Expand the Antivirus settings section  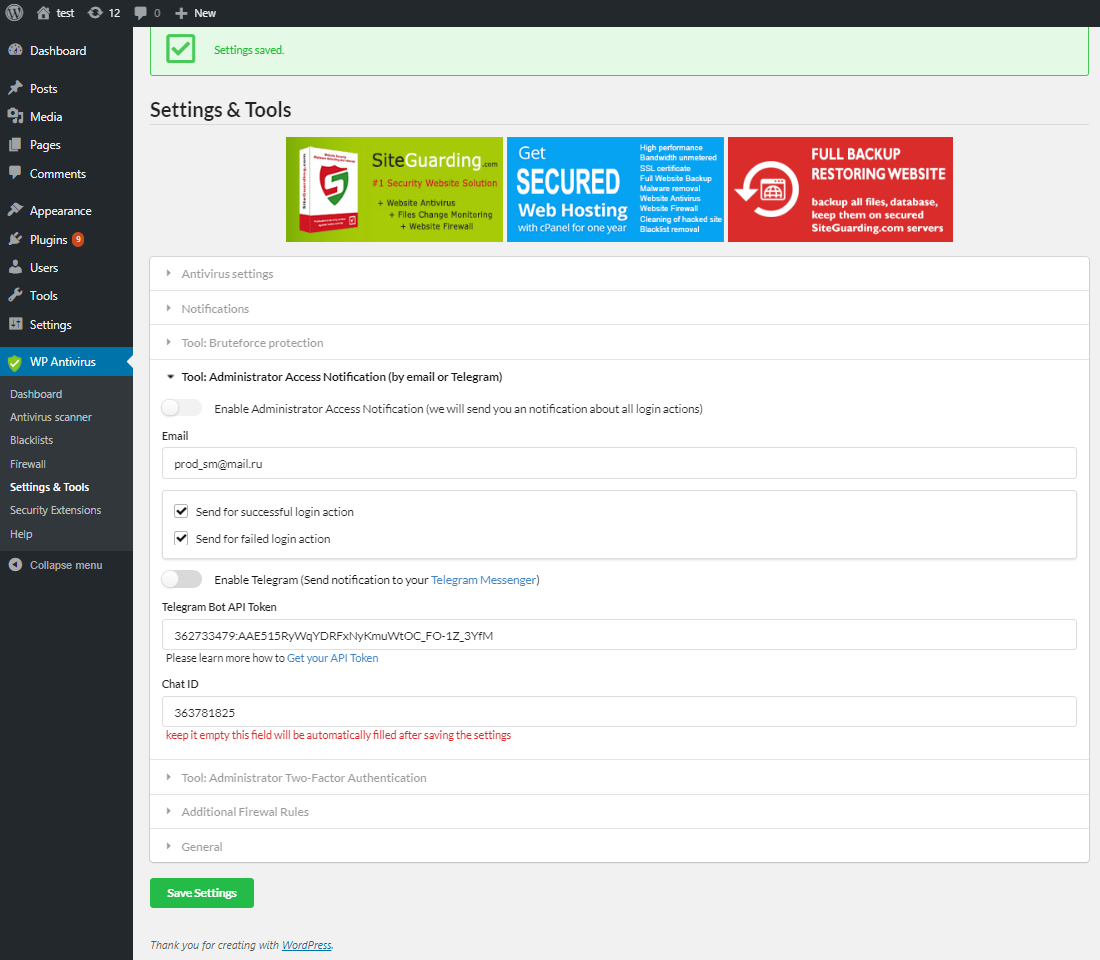[x=619, y=274]
